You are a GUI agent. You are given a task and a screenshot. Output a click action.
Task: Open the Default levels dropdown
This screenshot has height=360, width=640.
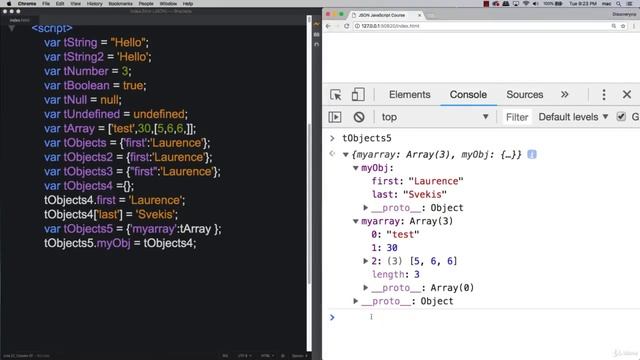click(573, 117)
